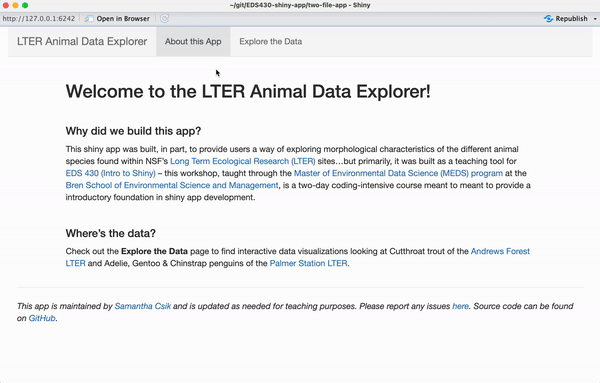Maximize the window with green button
The width and height of the screenshot is (600, 383).
coord(25,5)
